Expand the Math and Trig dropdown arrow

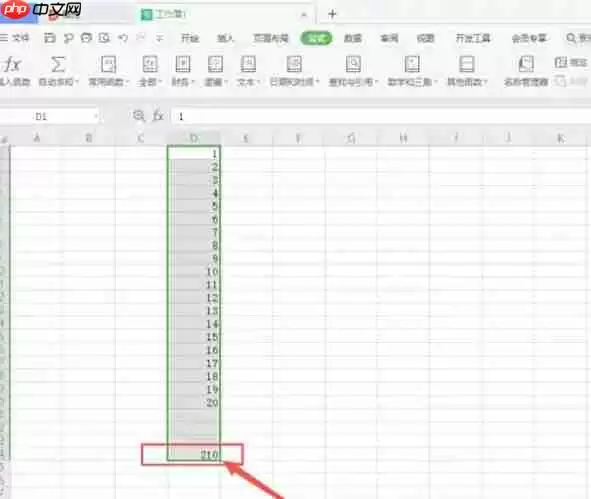[x=435, y=82]
